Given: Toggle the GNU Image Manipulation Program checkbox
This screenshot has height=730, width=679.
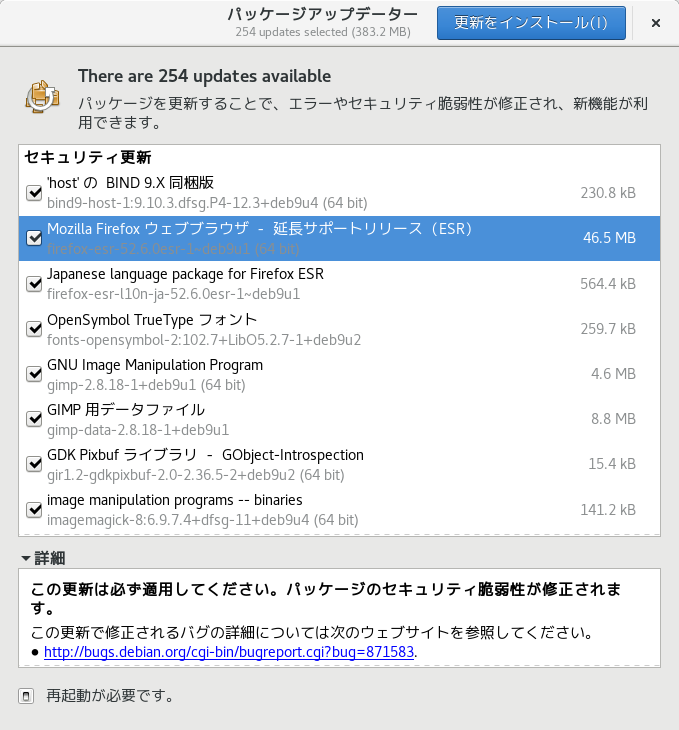Looking at the screenshot, I should pyautogui.click(x=34, y=374).
